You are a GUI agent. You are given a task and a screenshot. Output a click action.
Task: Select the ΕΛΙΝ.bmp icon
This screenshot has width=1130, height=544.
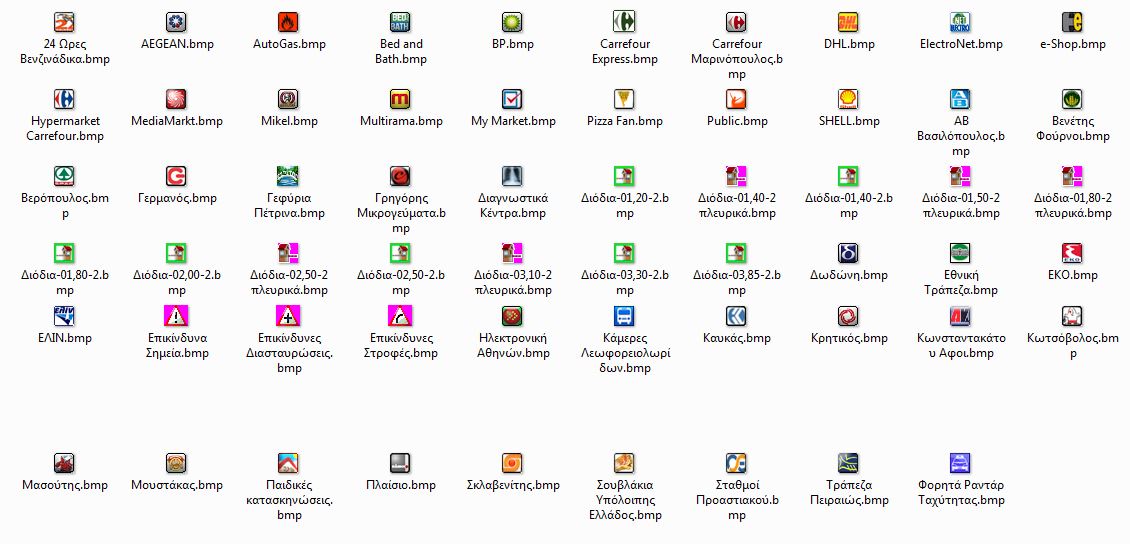[x=65, y=316]
